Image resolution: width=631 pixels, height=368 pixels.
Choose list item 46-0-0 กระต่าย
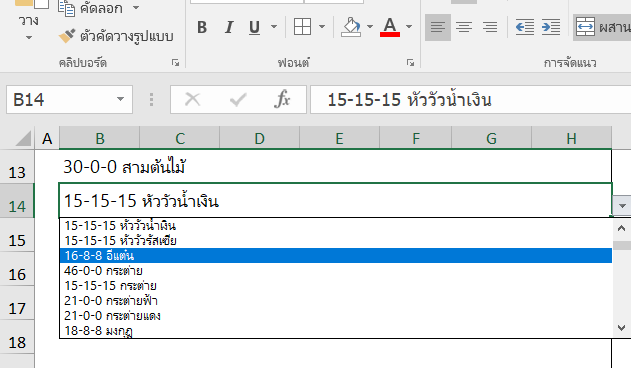click(336, 271)
